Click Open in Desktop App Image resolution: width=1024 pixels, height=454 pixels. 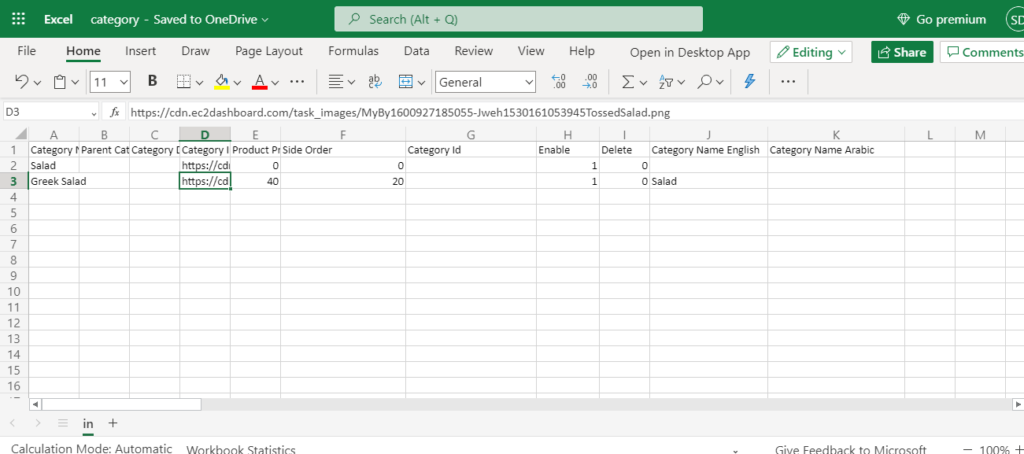[689, 52]
